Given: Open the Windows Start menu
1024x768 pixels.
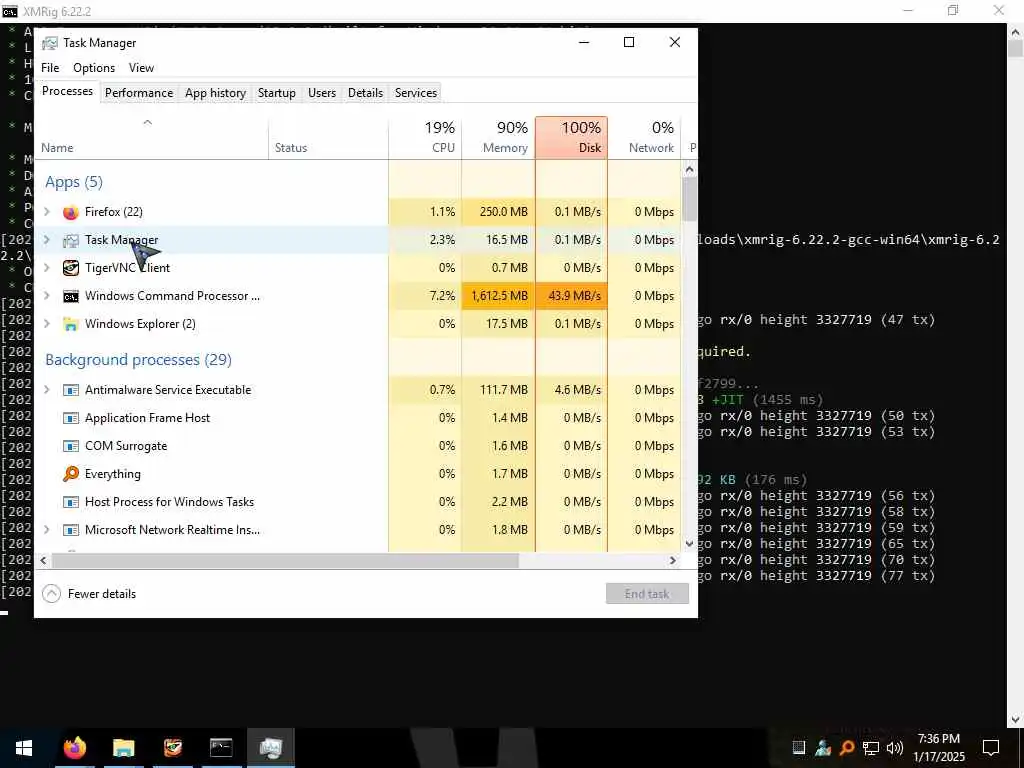Looking at the screenshot, I should click(x=24, y=748).
